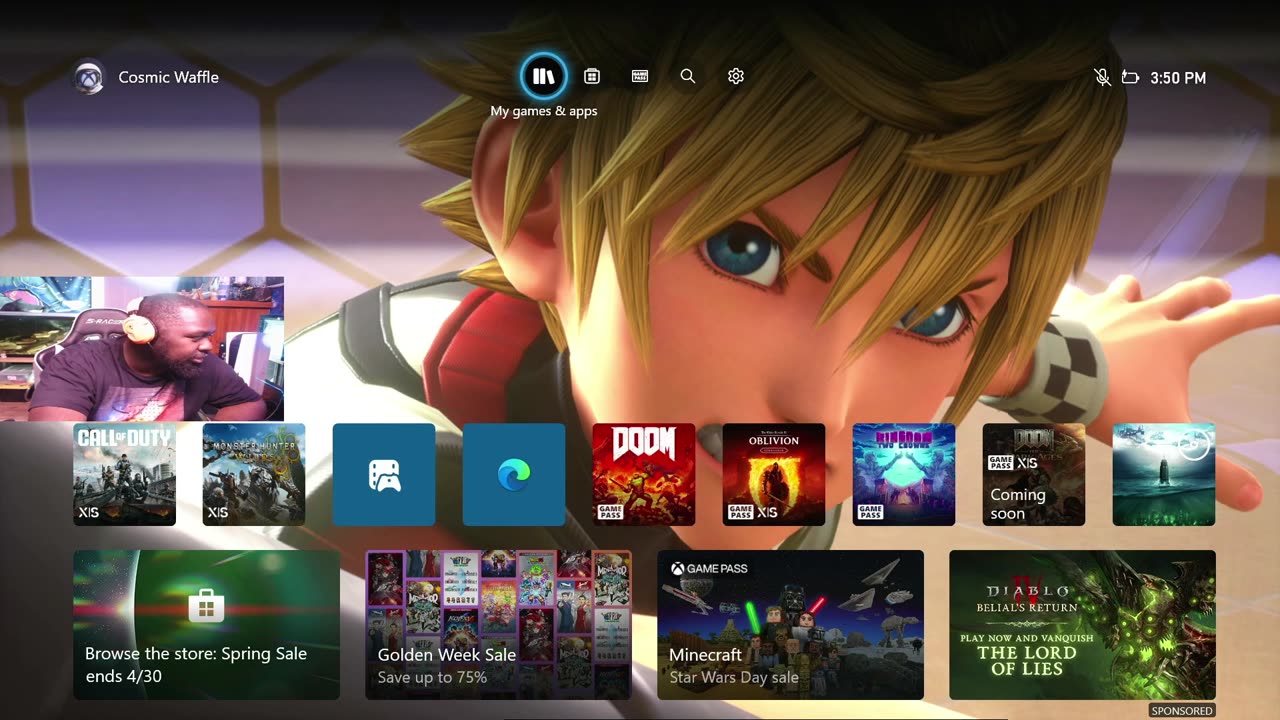Open the blue game controller app tile
This screenshot has width=1280, height=720.
point(384,474)
